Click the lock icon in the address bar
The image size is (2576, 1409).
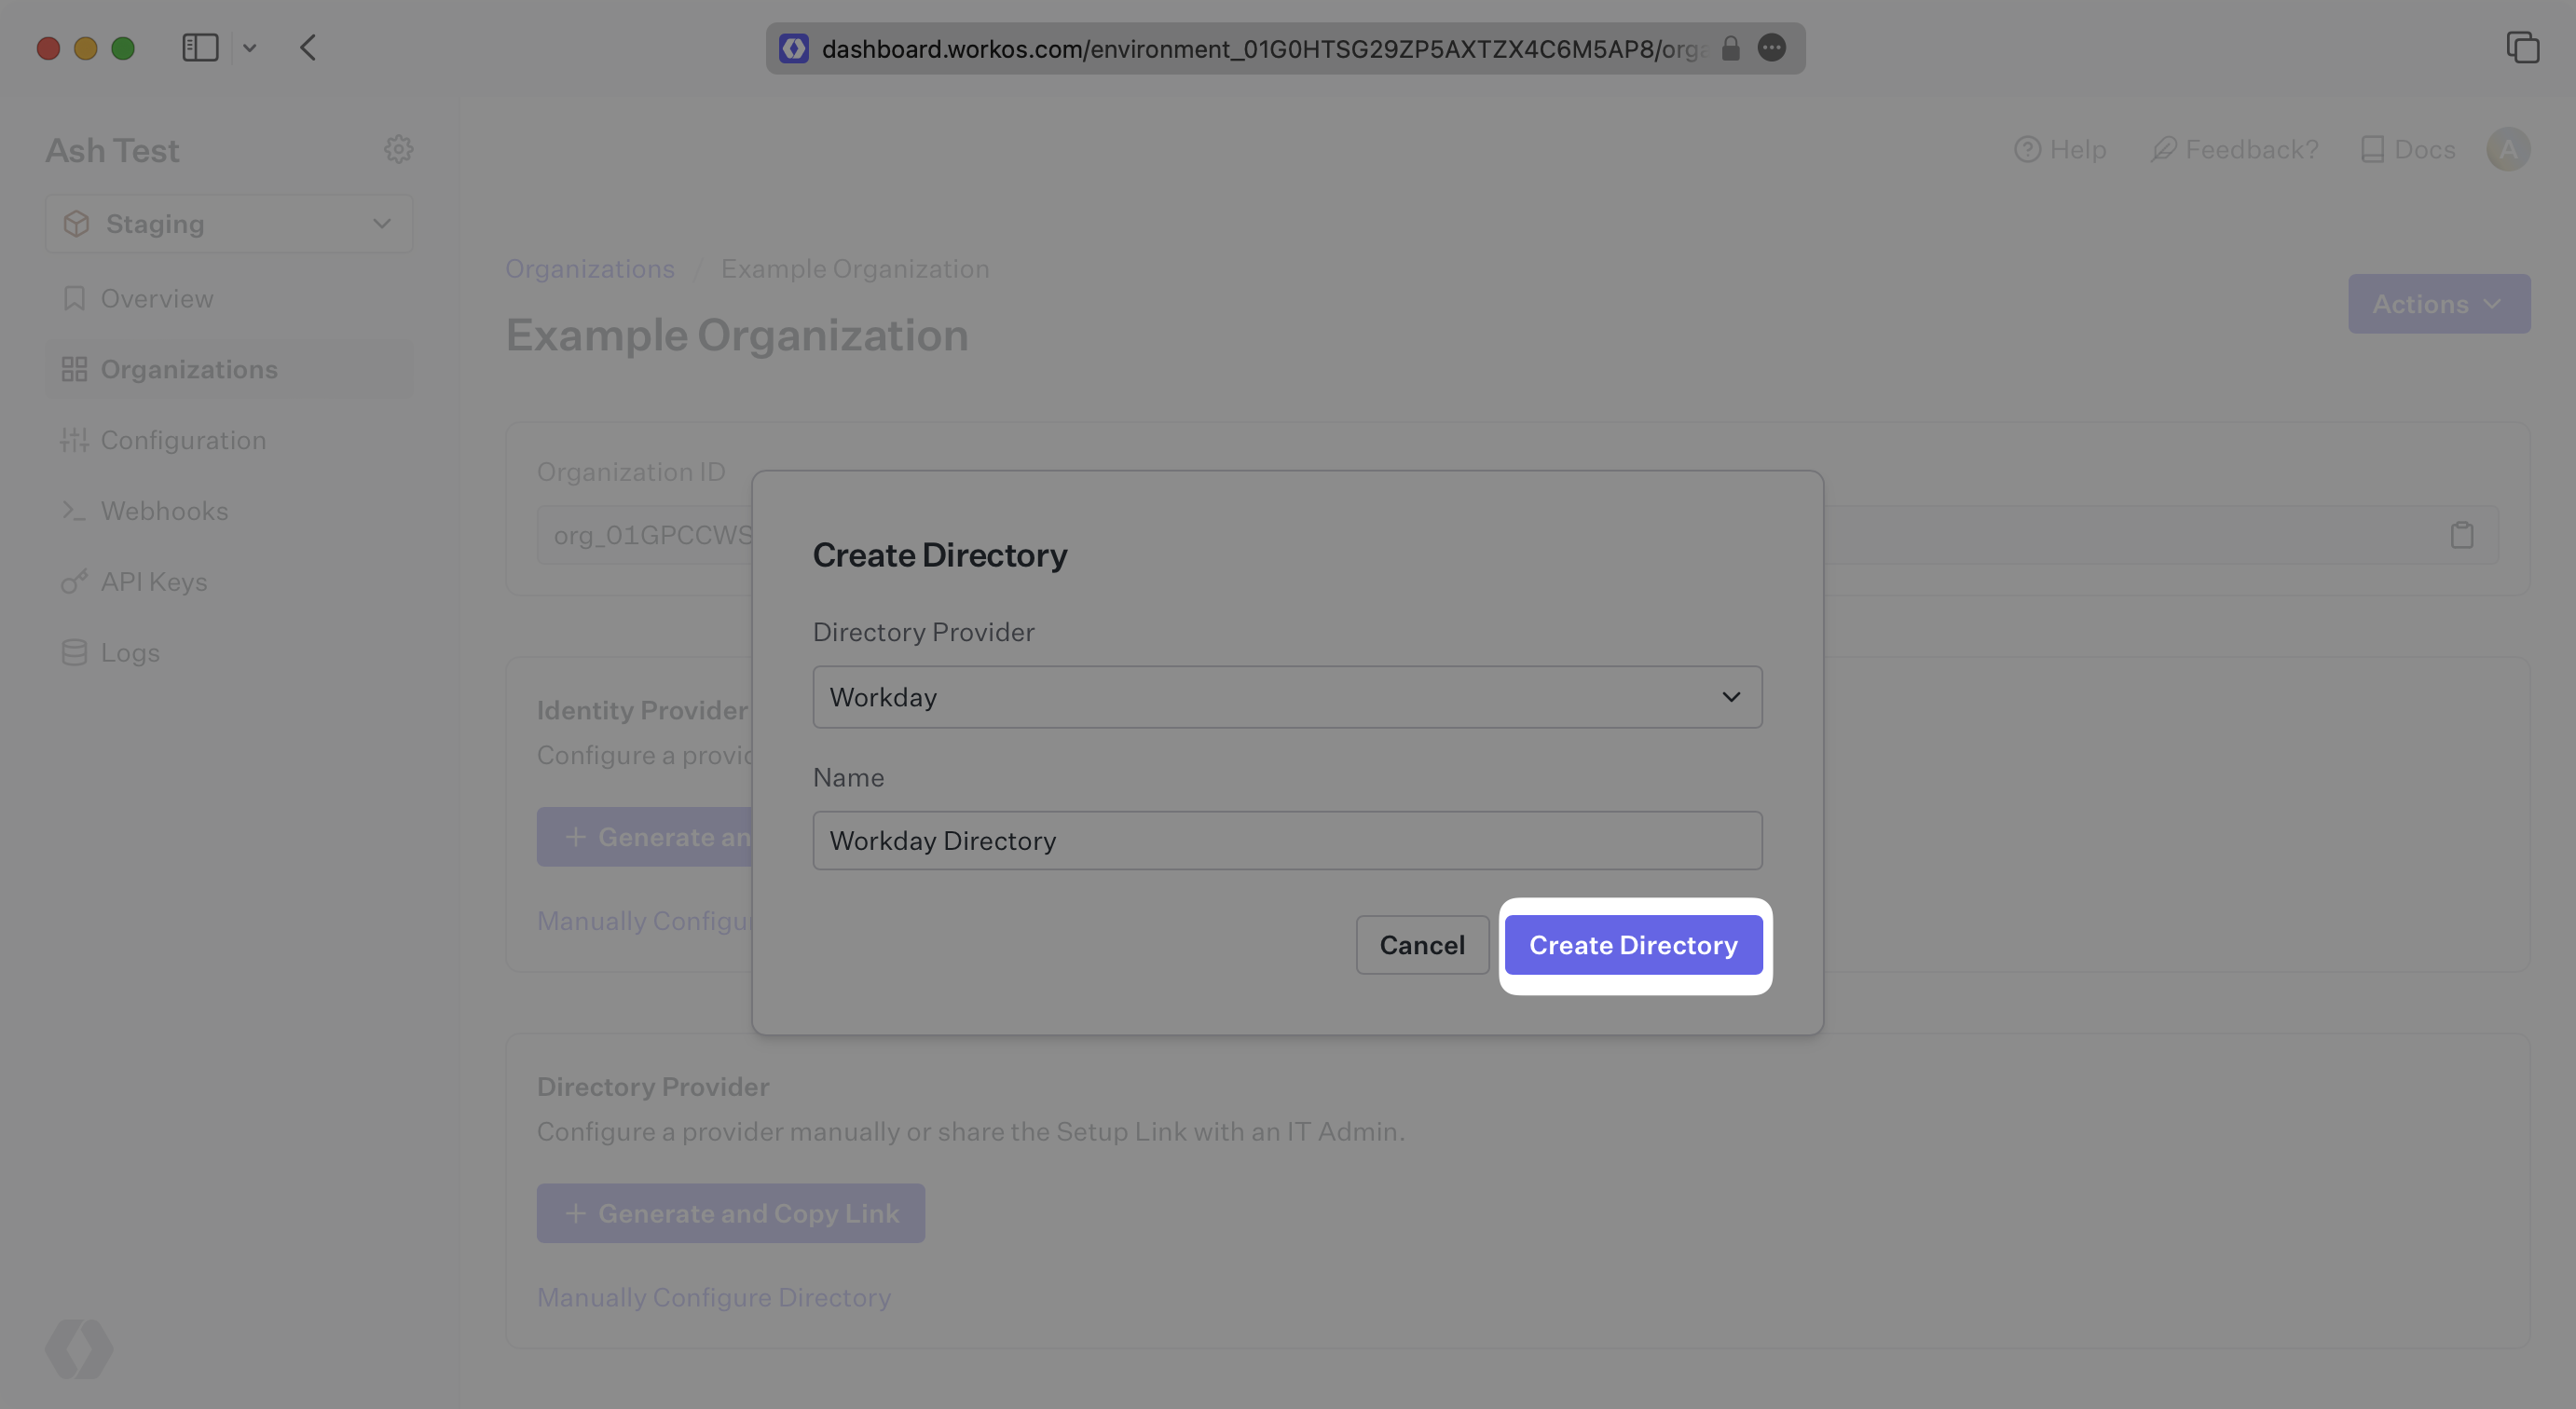point(1730,48)
